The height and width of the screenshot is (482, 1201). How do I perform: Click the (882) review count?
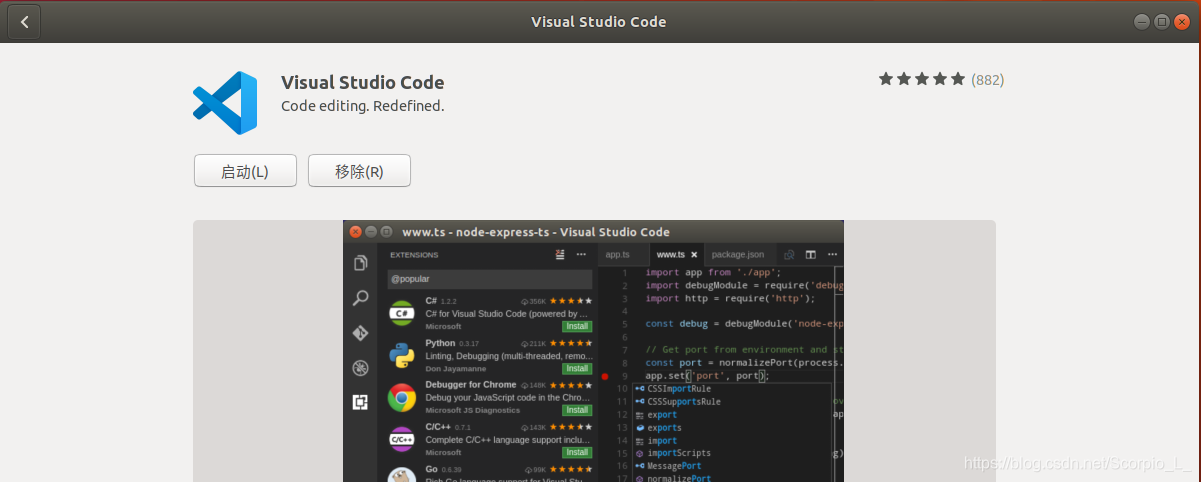987,79
